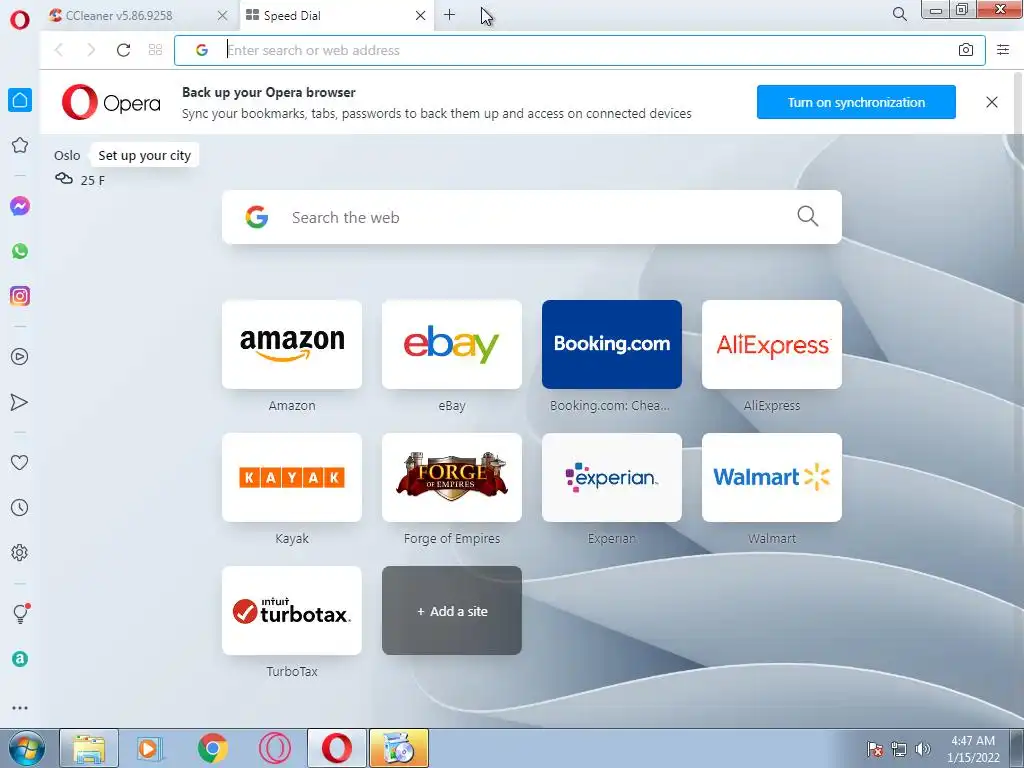
Task: Click the Oslo weather city label
Action: point(67,155)
